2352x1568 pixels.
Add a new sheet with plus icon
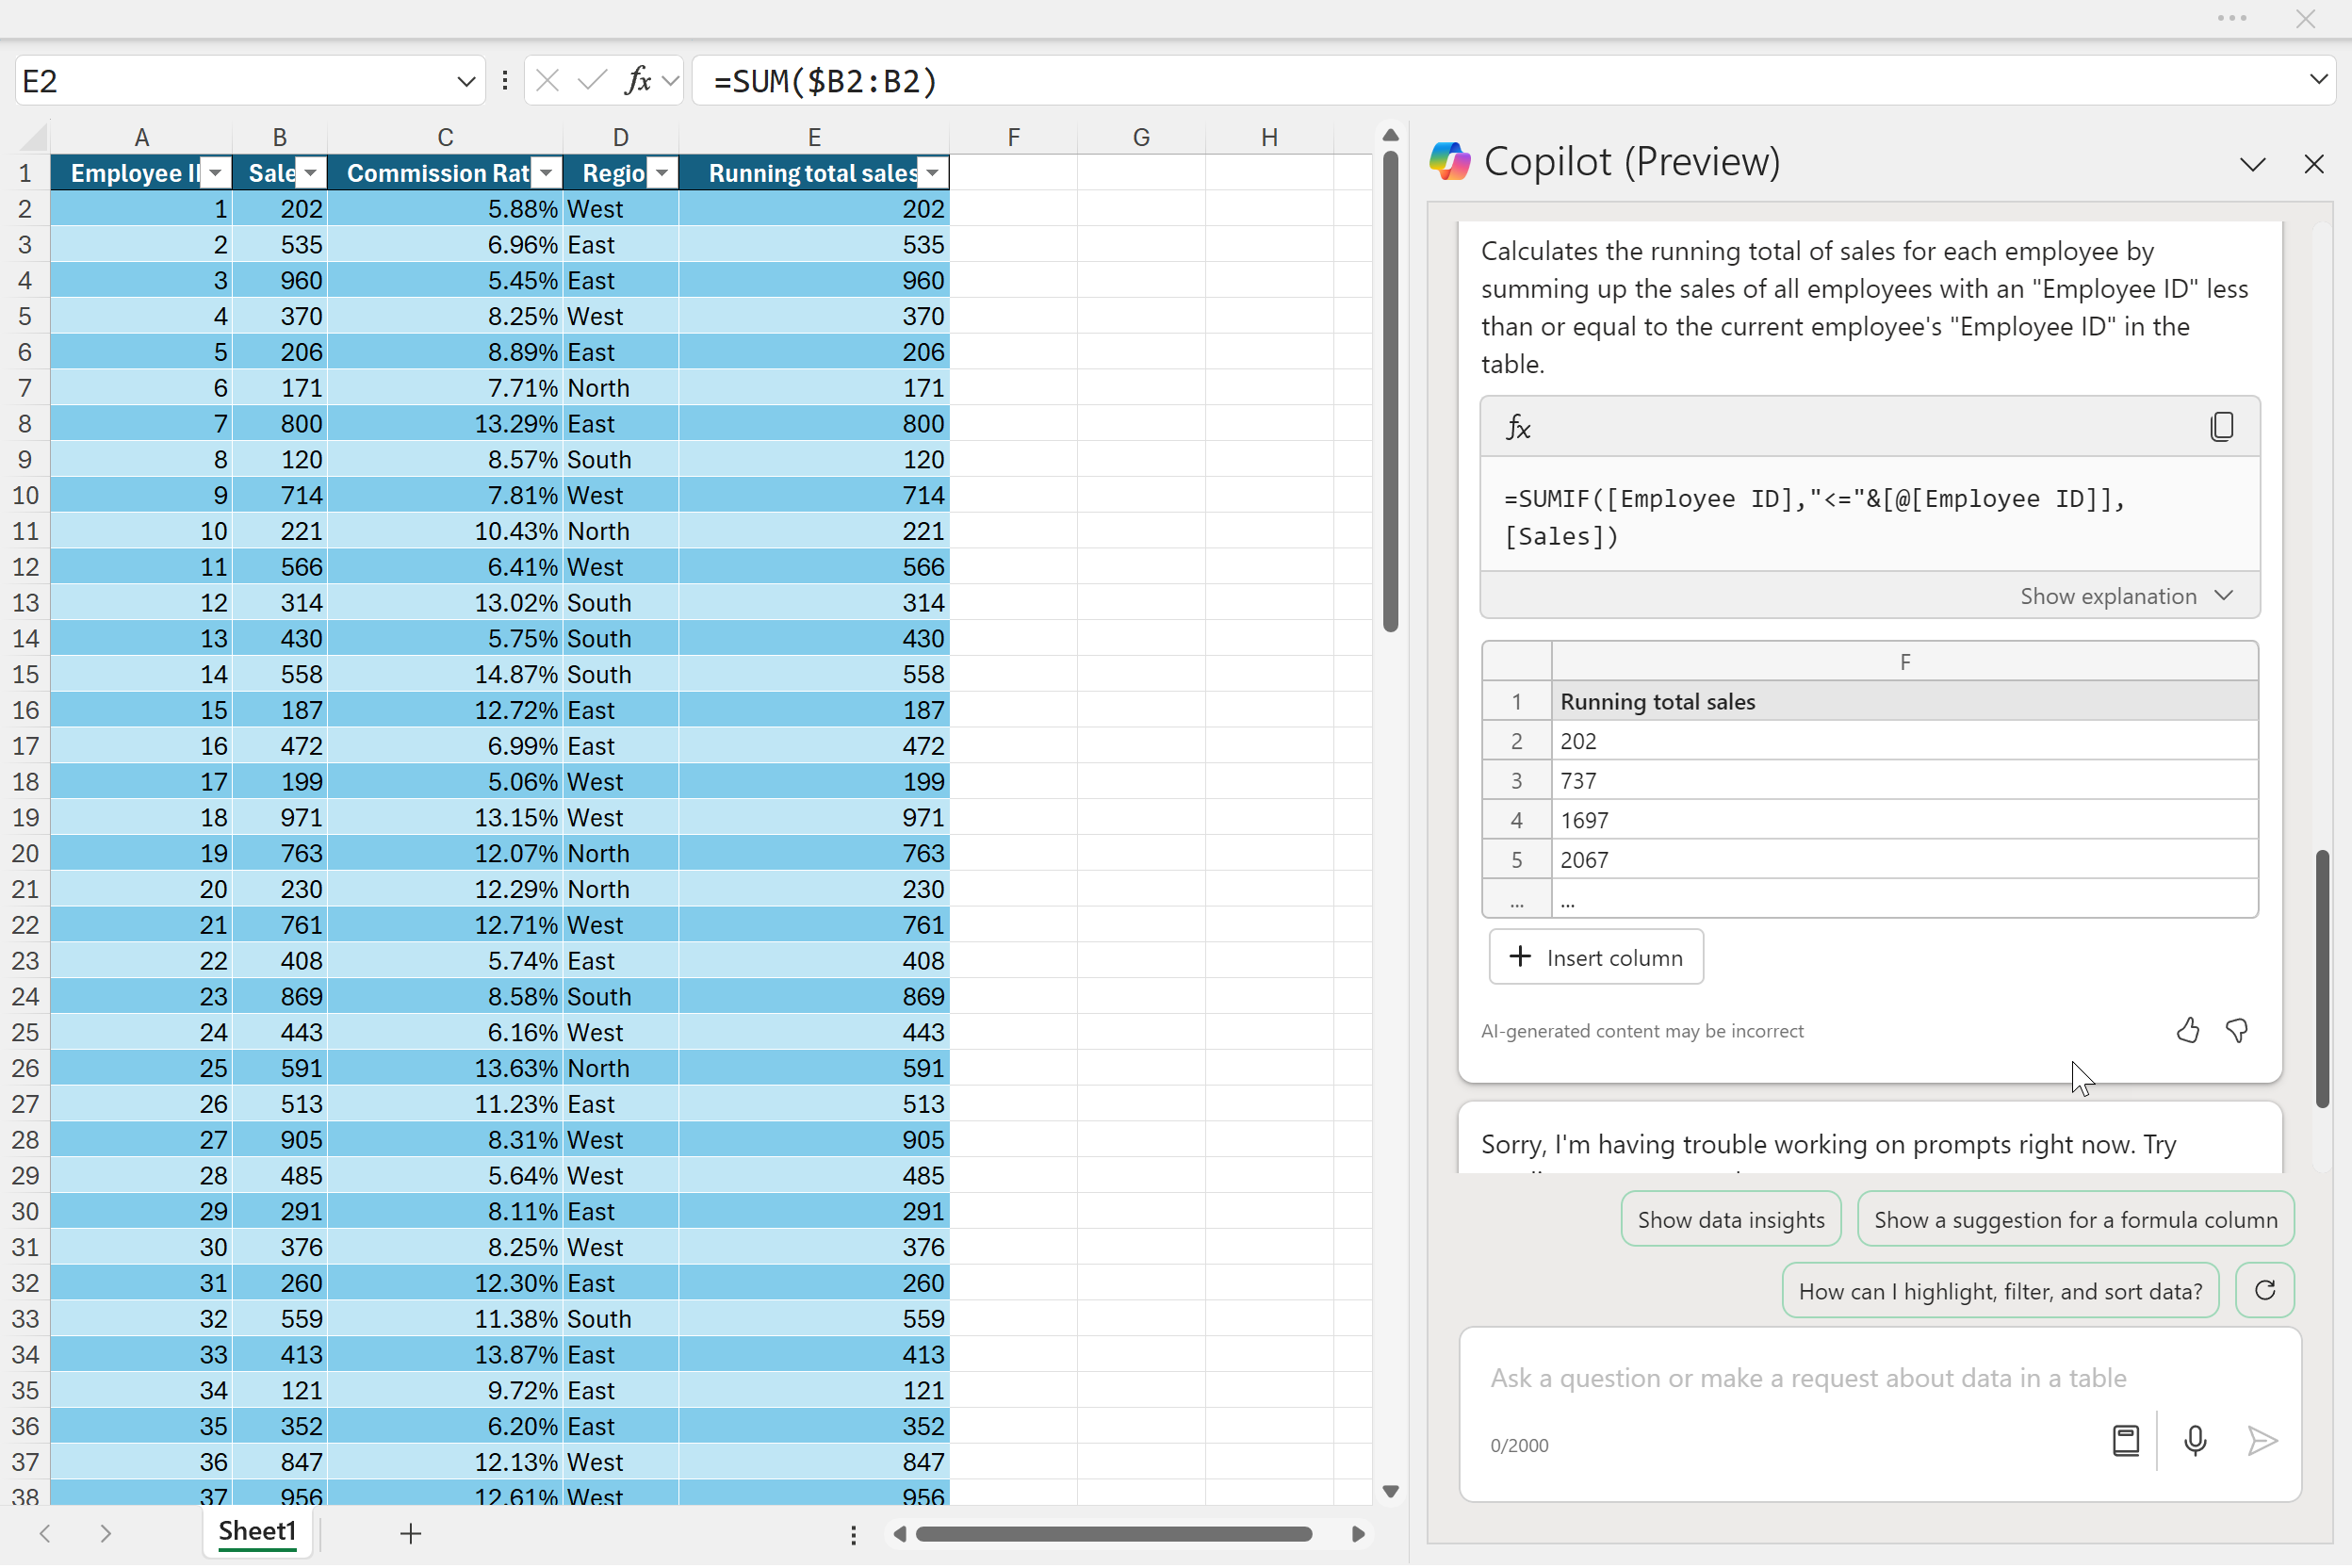click(x=410, y=1534)
